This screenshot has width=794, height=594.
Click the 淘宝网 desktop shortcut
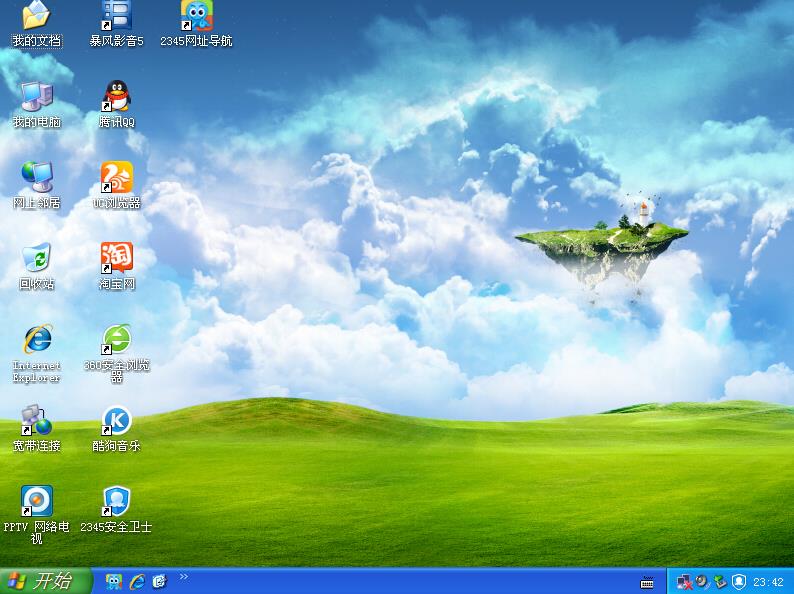point(117,259)
